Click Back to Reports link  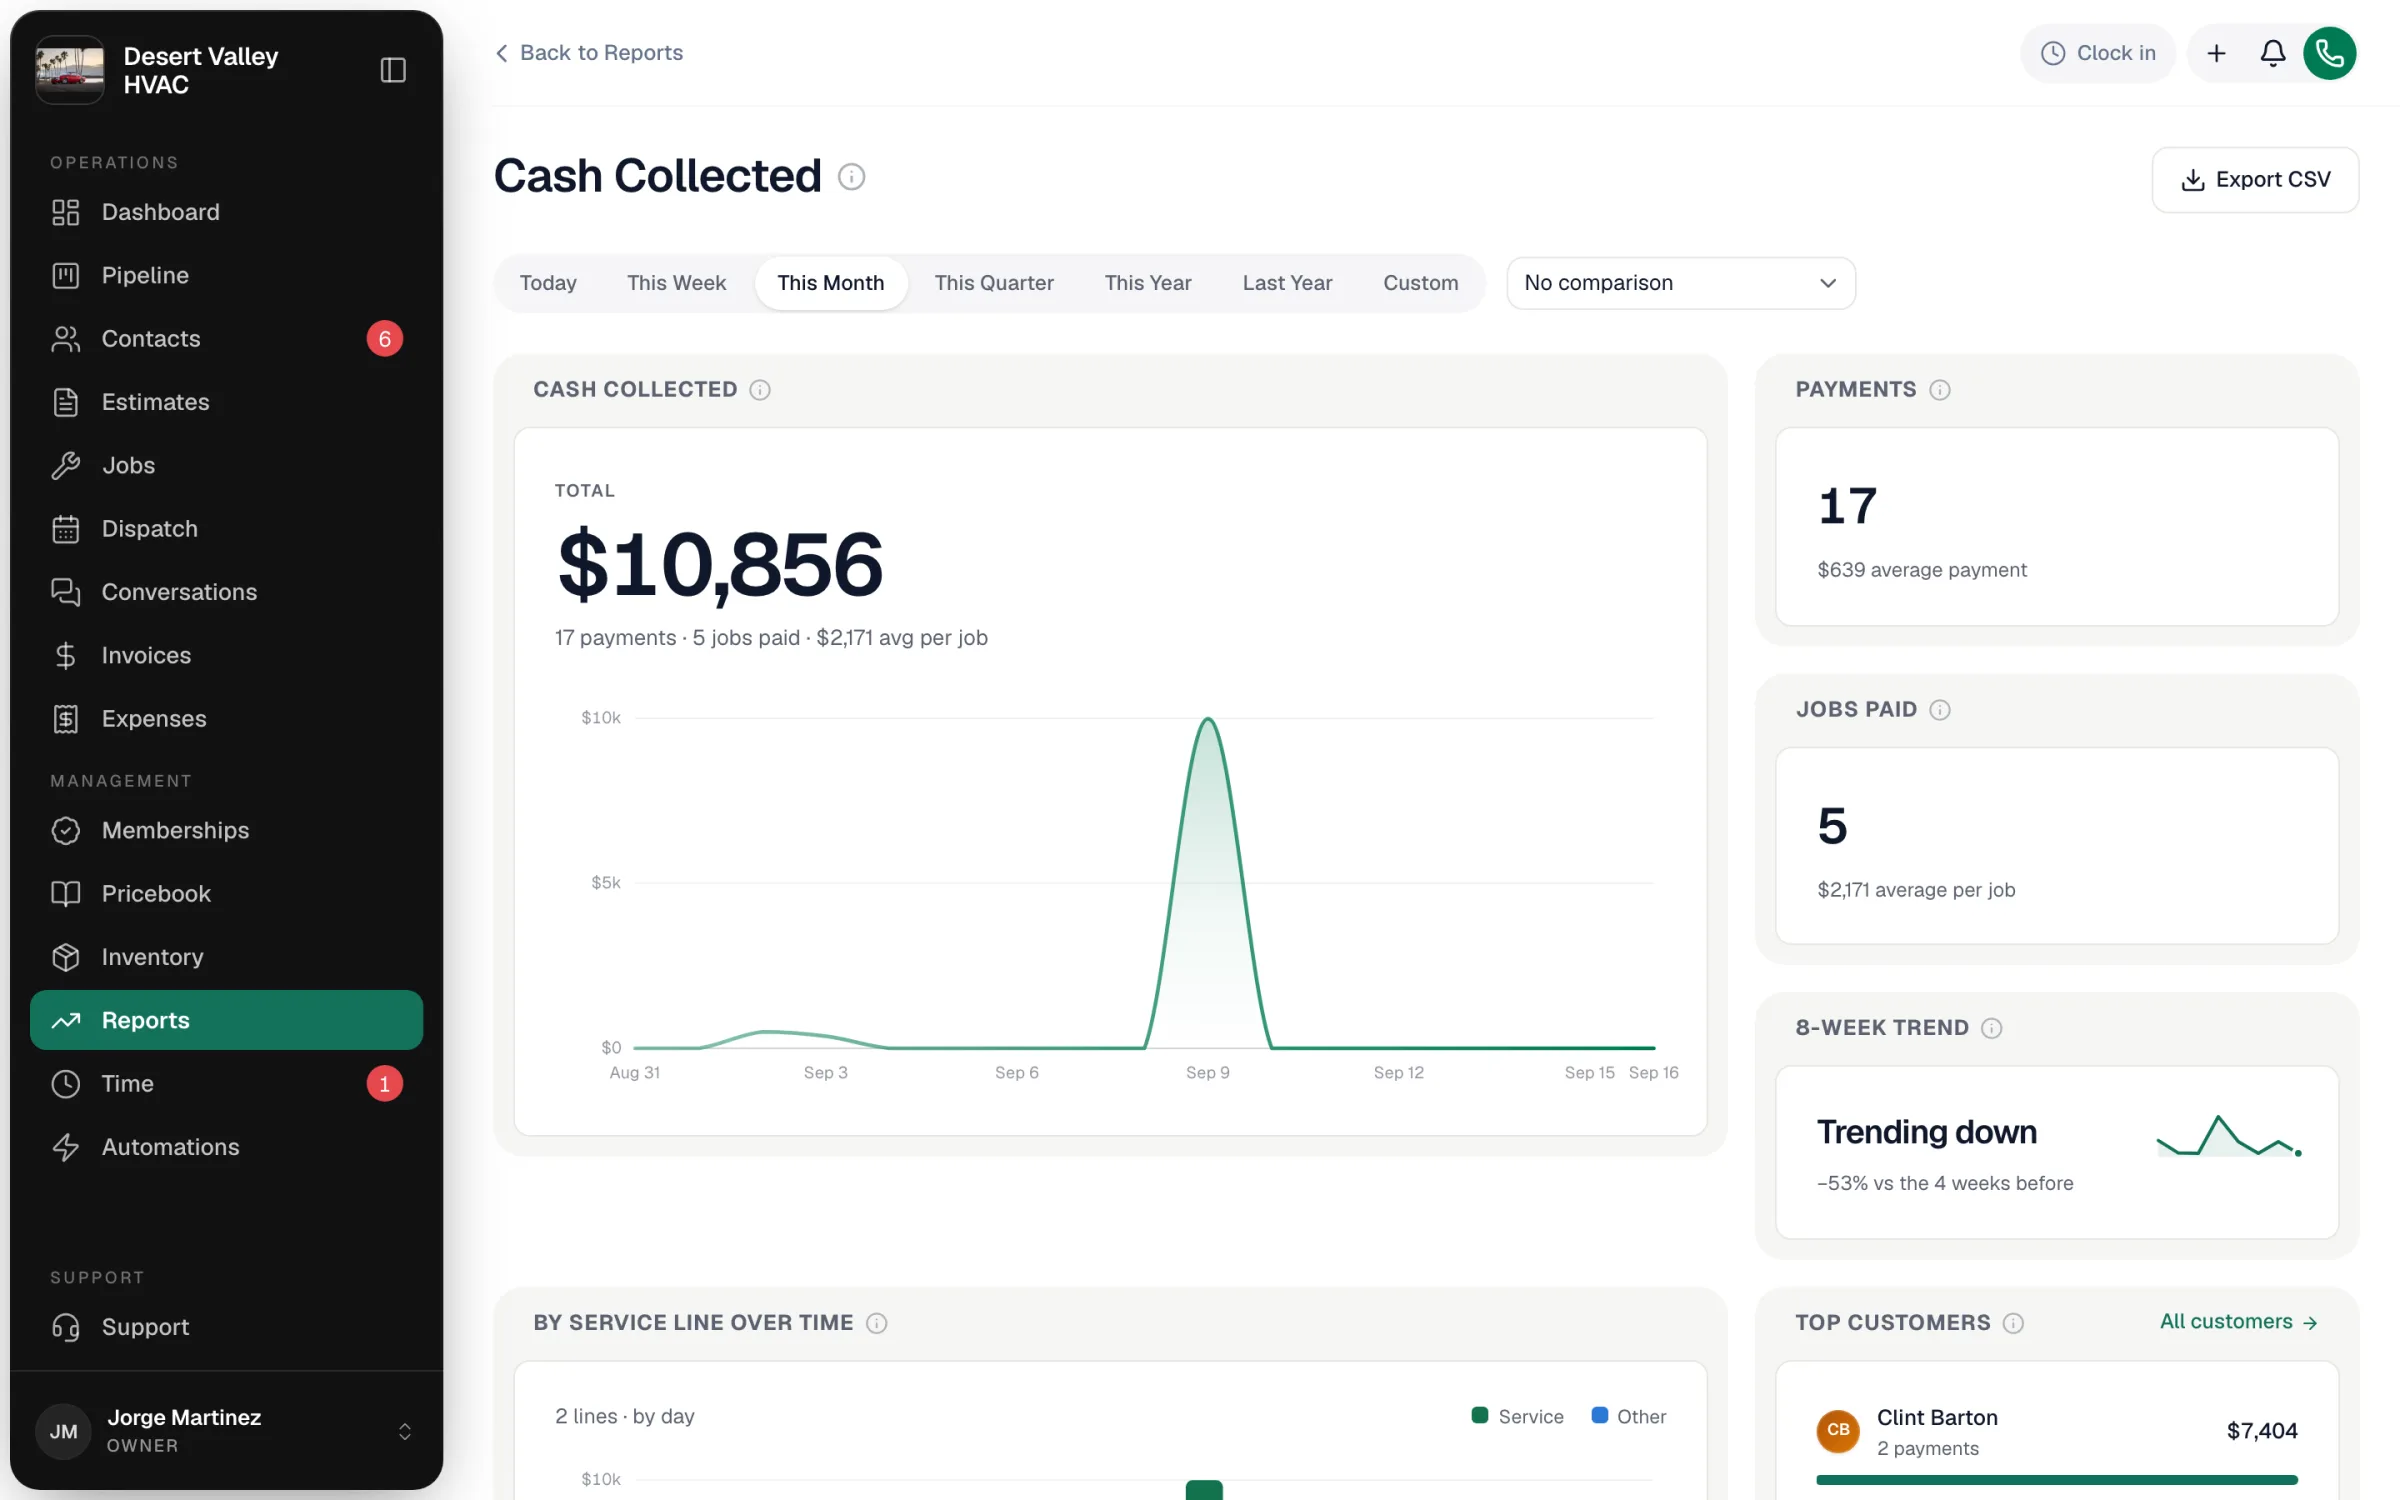click(x=589, y=53)
